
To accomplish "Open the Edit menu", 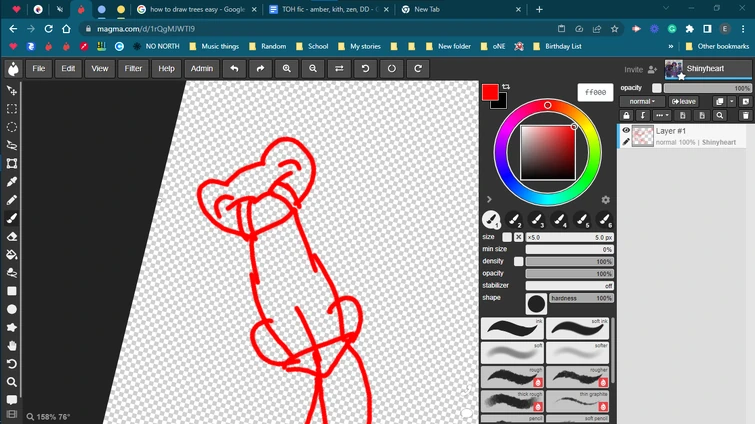I will (68, 69).
